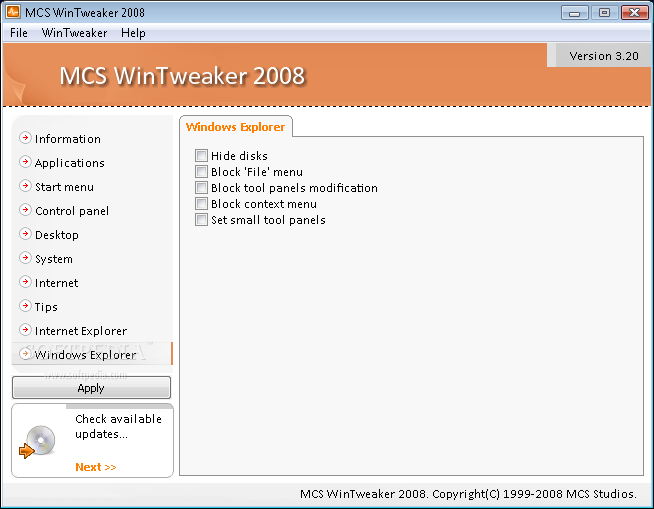Close the WinTweaker window
The width and height of the screenshot is (654, 509).
tap(634, 13)
